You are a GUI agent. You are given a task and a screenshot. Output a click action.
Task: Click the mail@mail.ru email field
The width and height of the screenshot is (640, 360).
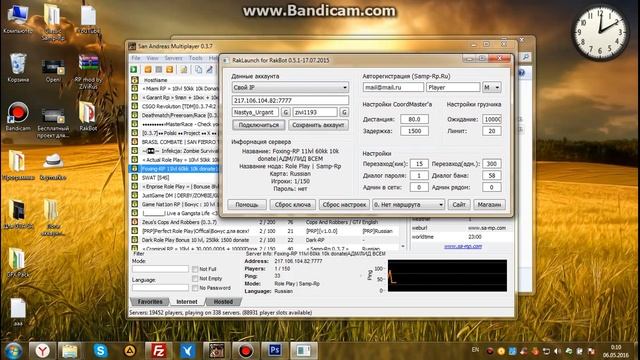pyautogui.click(x=393, y=87)
